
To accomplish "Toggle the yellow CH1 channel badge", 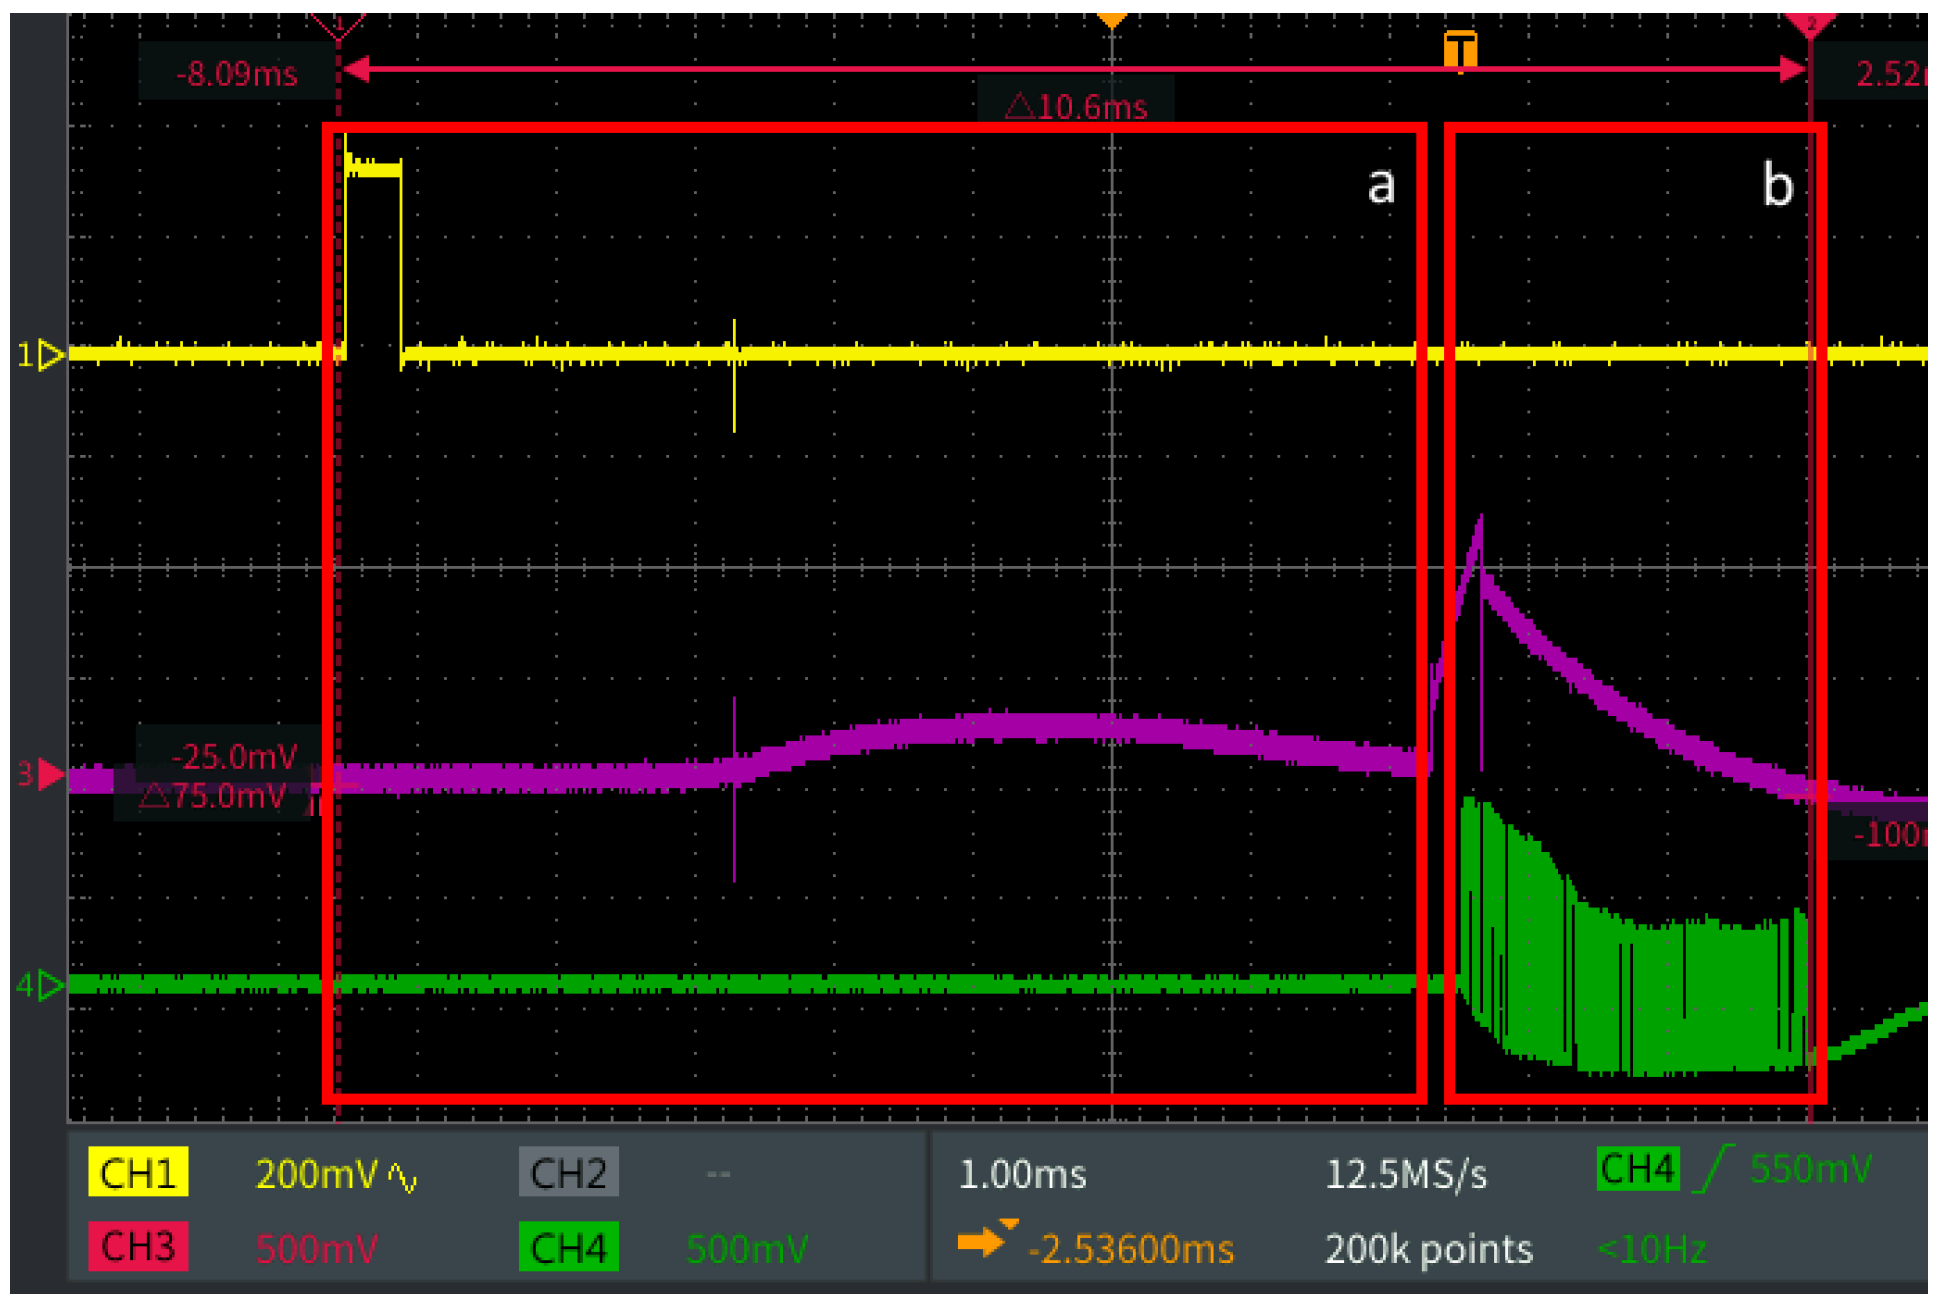I will [x=138, y=1173].
